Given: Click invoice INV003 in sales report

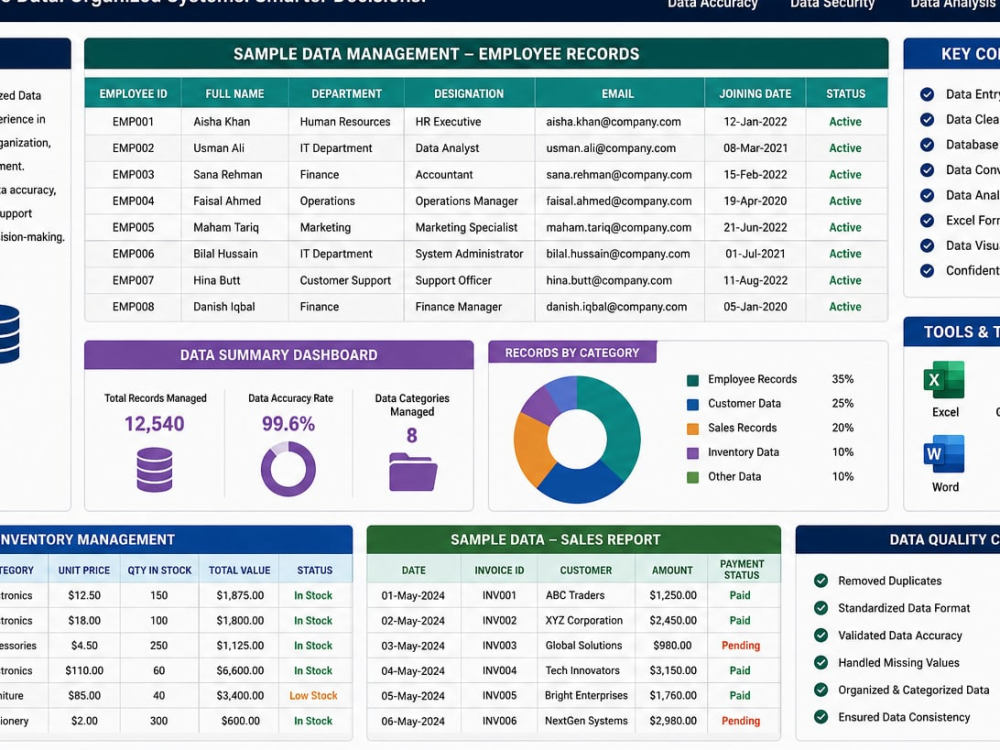Looking at the screenshot, I should [499, 645].
